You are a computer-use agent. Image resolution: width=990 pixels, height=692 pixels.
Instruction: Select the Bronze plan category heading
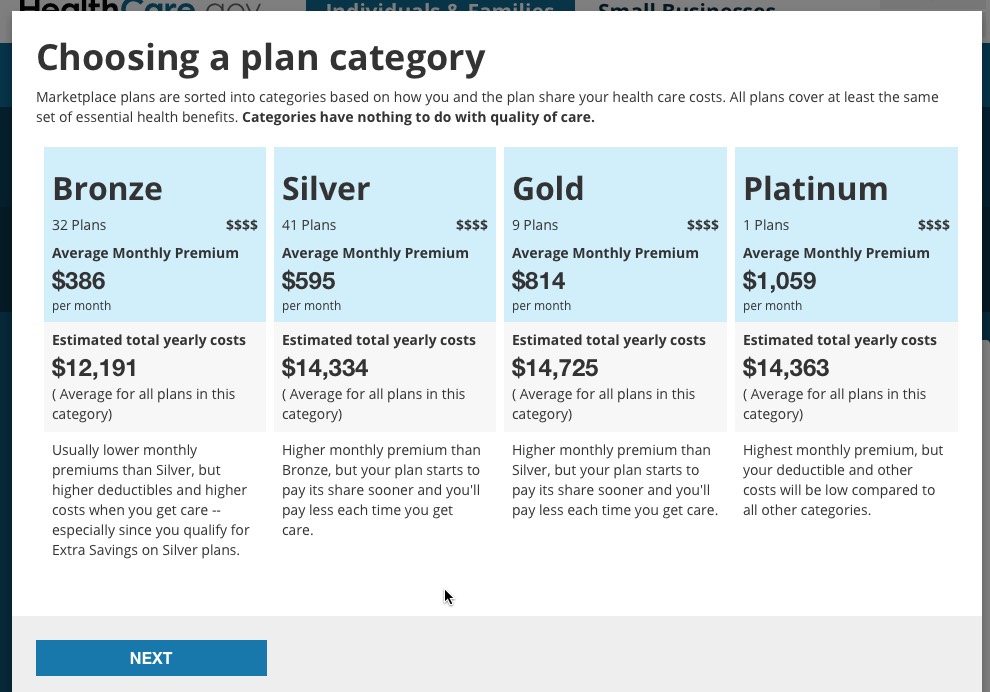pyautogui.click(x=107, y=189)
